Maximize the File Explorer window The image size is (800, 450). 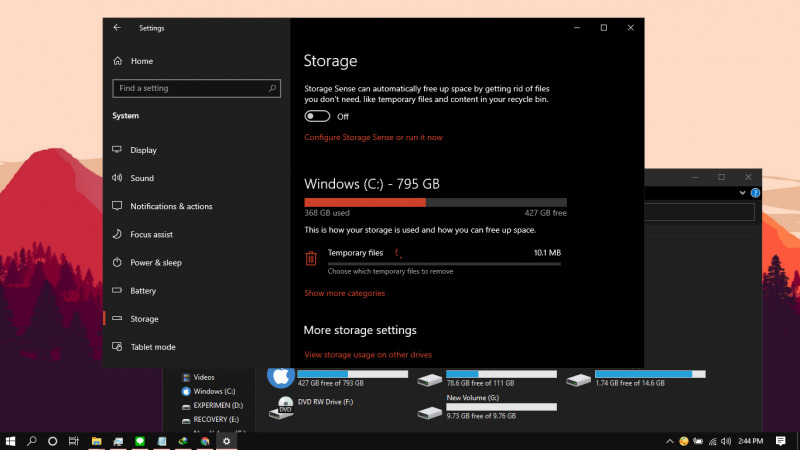pyautogui.click(x=721, y=177)
